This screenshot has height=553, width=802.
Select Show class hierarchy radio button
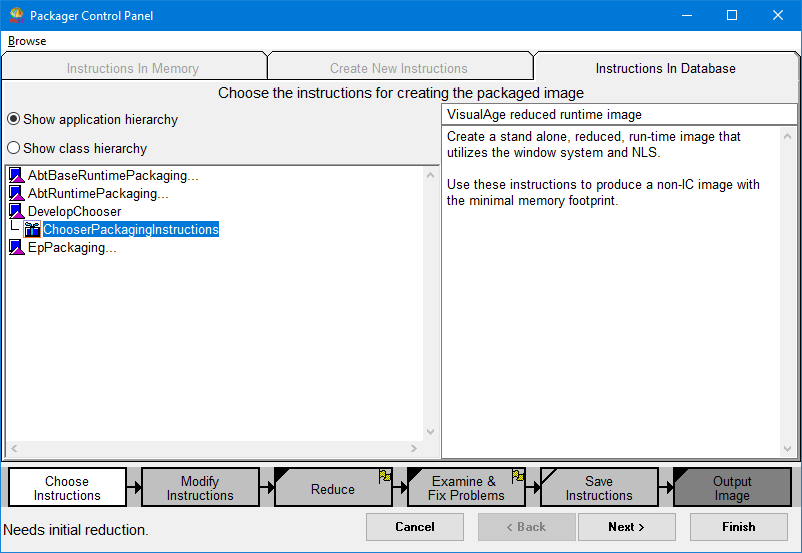point(14,148)
